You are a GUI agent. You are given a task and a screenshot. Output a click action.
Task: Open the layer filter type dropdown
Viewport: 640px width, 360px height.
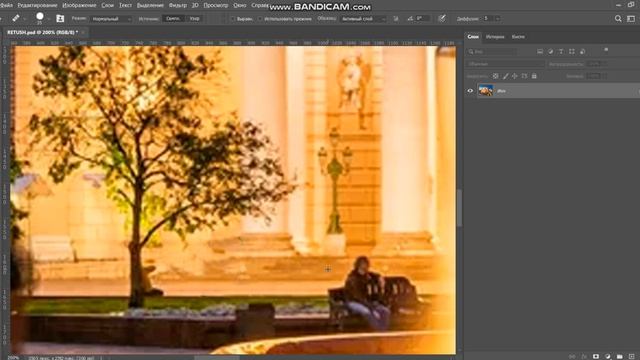[x=491, y=51]
